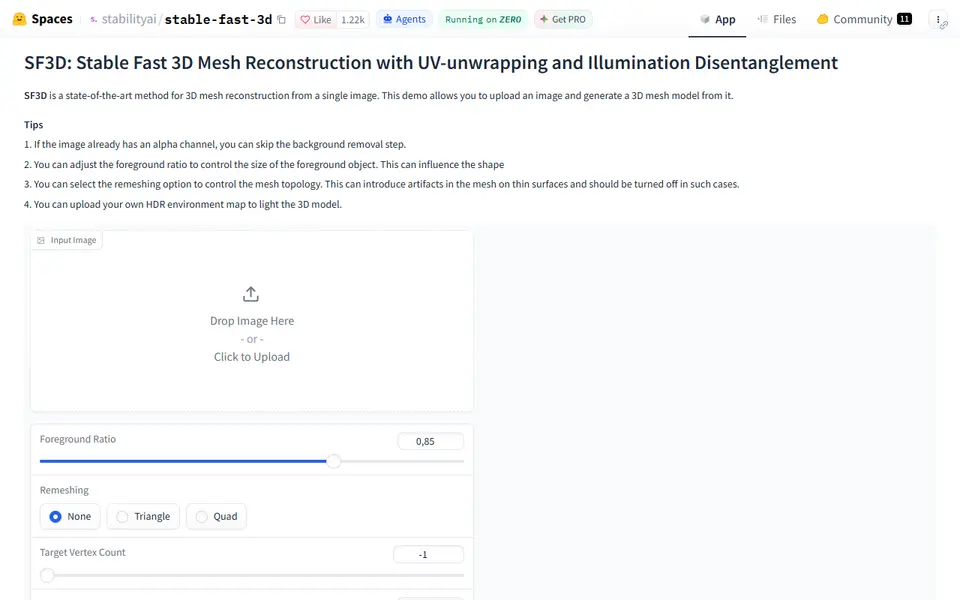
Task: Click the upload arrow icon
Action: pyautogui.click(x=251, y=294)
